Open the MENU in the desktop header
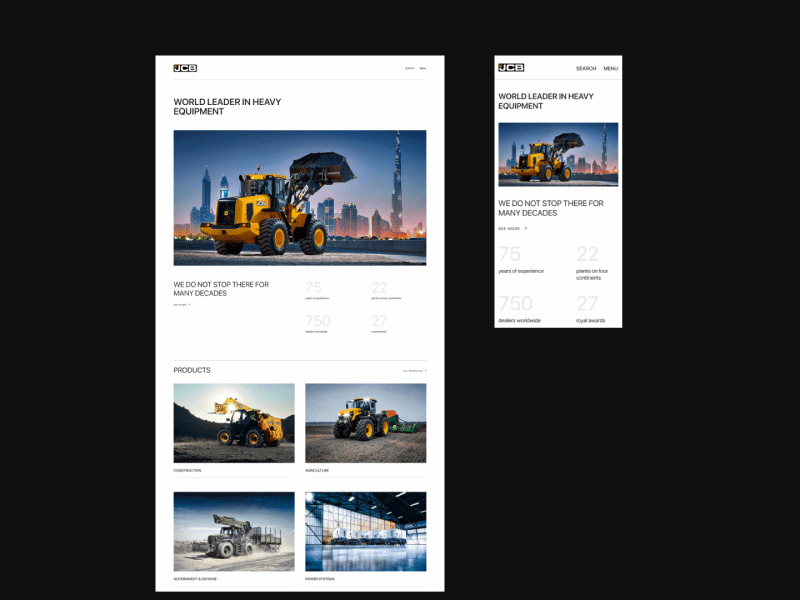The image size is (800, 600). (422, 68)
